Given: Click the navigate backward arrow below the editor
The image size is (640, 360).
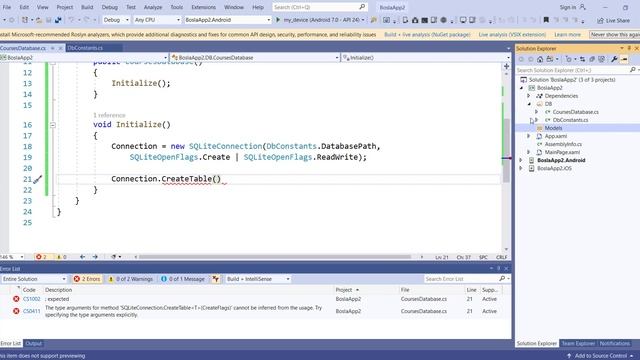Looking at the screenshot, I should 82,257.
